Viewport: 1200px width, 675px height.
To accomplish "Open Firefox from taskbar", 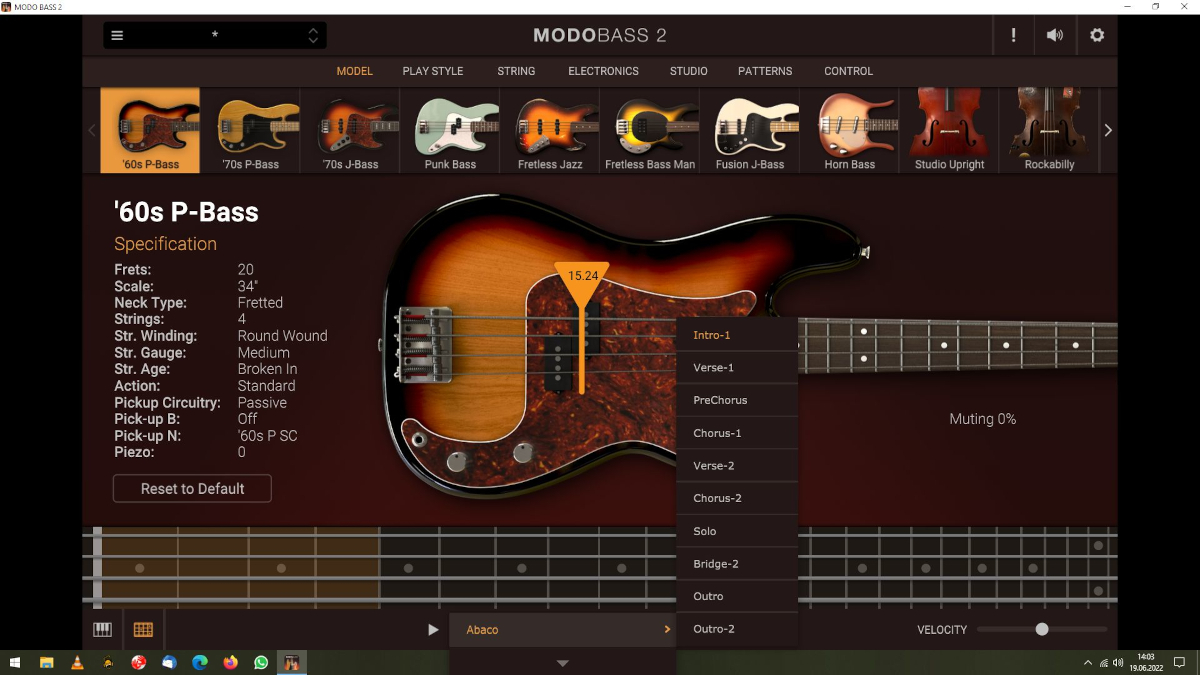I will [231, 662].
